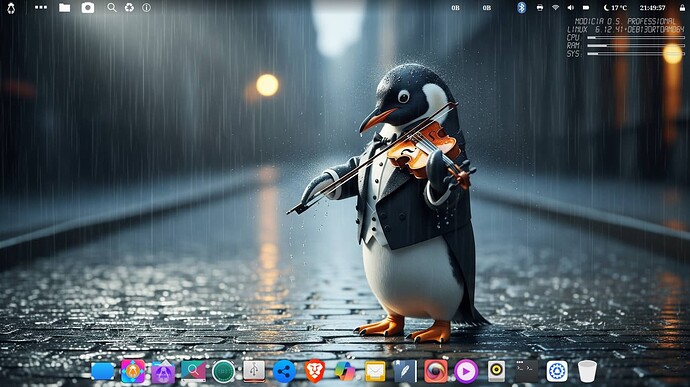Screen dimensions: 690x387
Task: Open the 17 °C weather applet
Action: click(x=615, y=7)
